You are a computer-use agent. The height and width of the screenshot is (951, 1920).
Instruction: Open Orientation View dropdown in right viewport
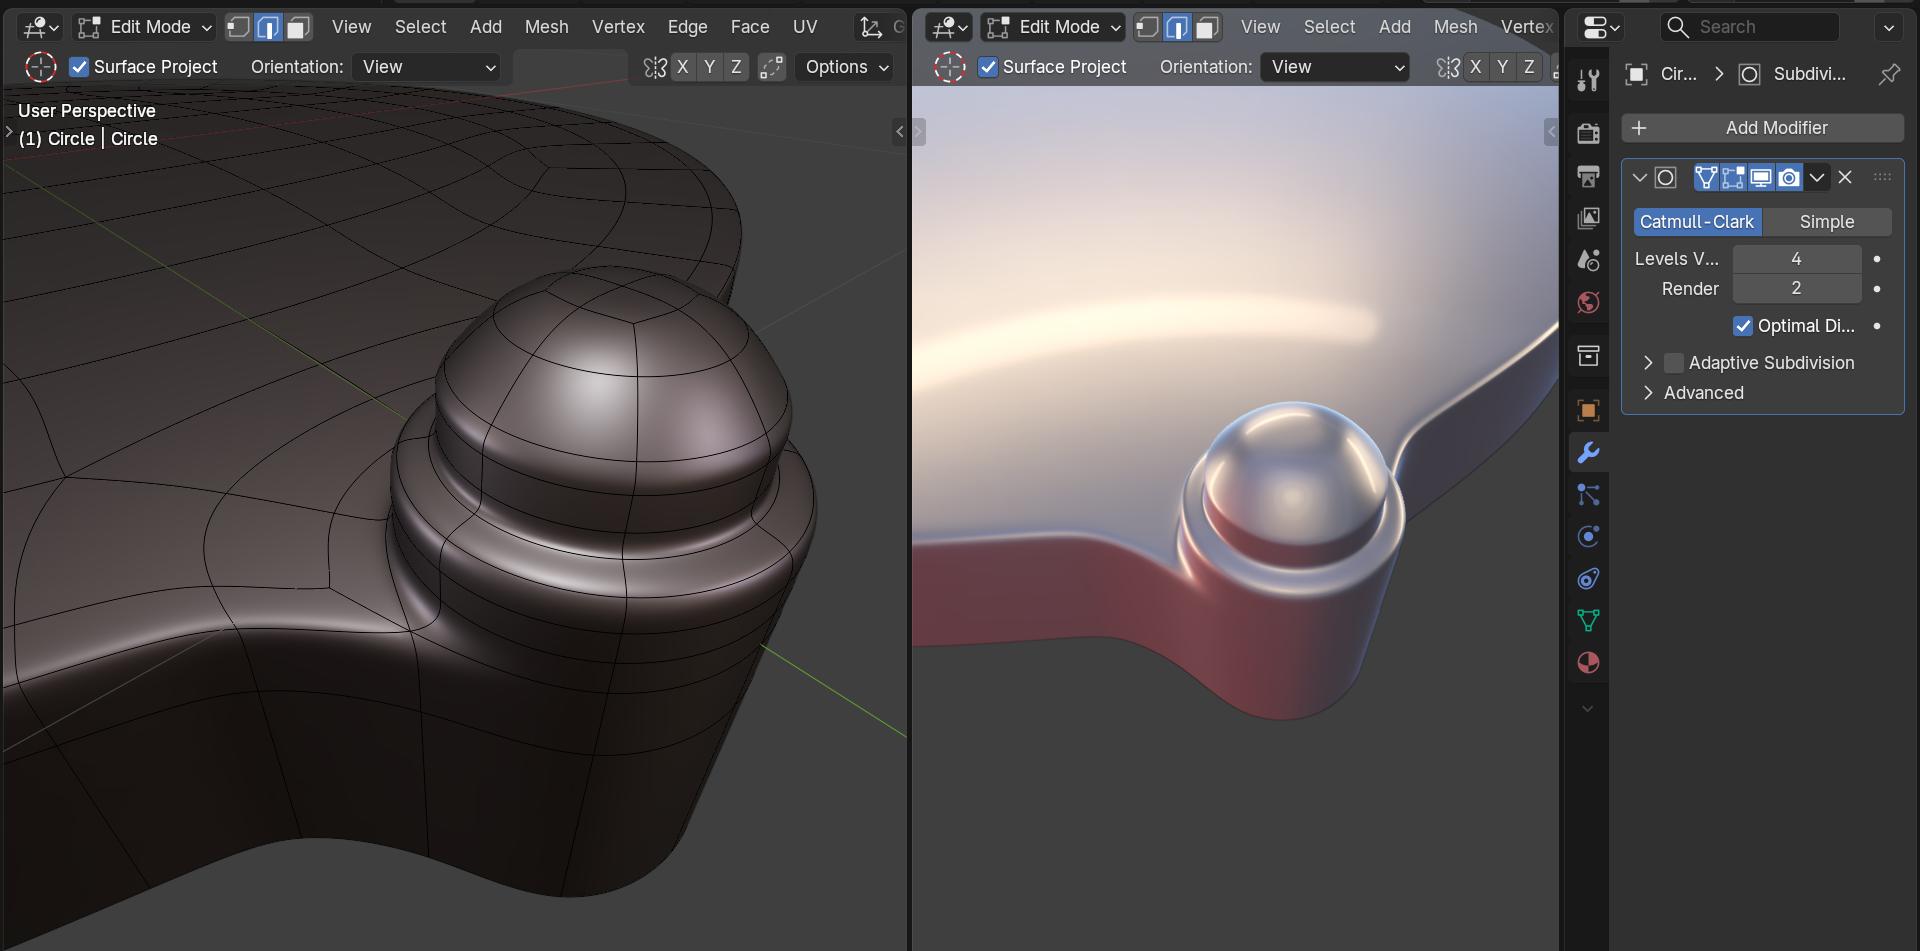tap(1334, 67)
